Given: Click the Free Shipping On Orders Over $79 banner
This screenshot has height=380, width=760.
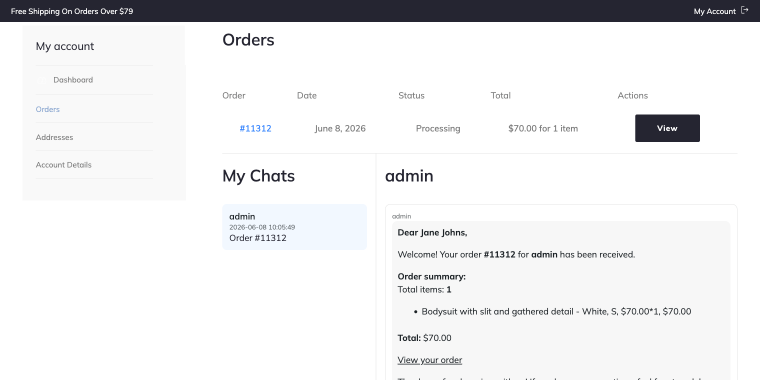Looking at the screenshot, I should coord(72,11).
